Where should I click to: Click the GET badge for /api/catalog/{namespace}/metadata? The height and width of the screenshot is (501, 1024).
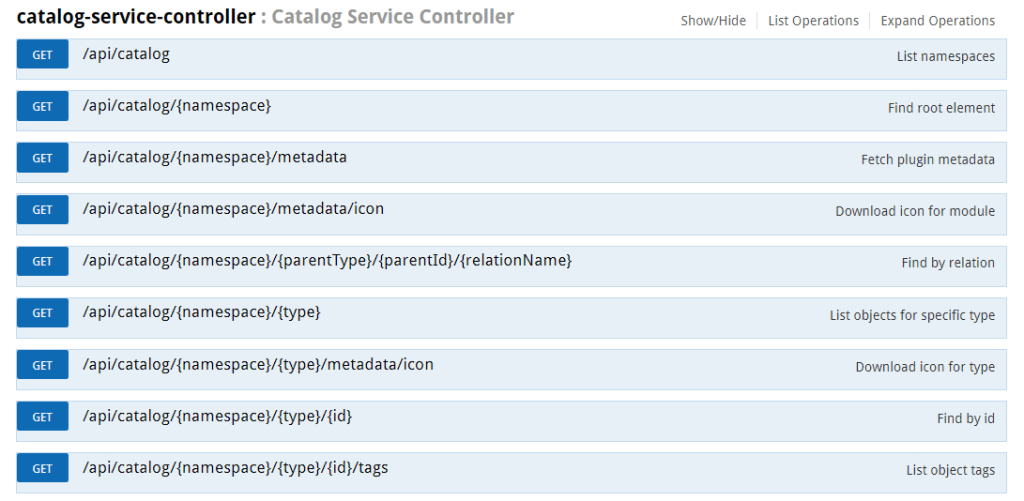point(42,158)
